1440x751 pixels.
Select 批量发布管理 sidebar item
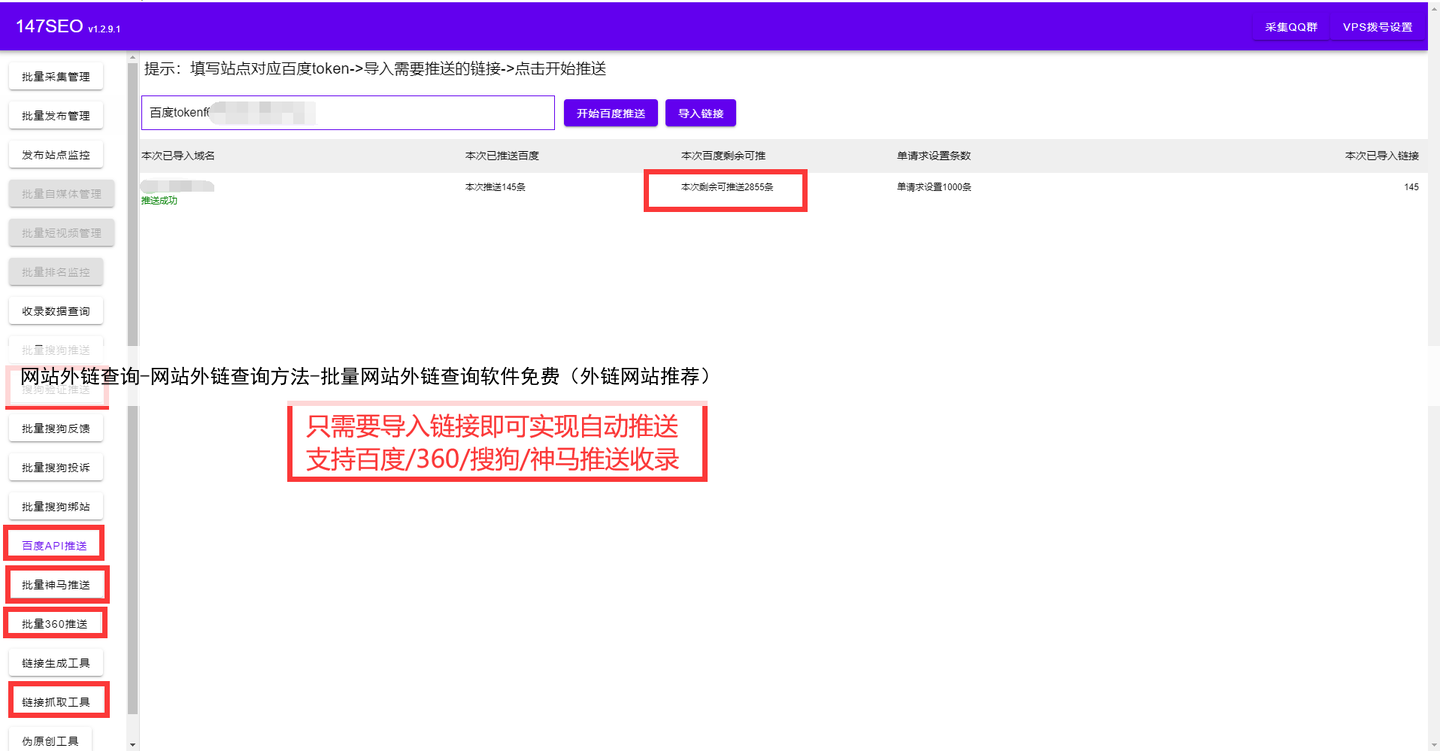pos(56,116)
